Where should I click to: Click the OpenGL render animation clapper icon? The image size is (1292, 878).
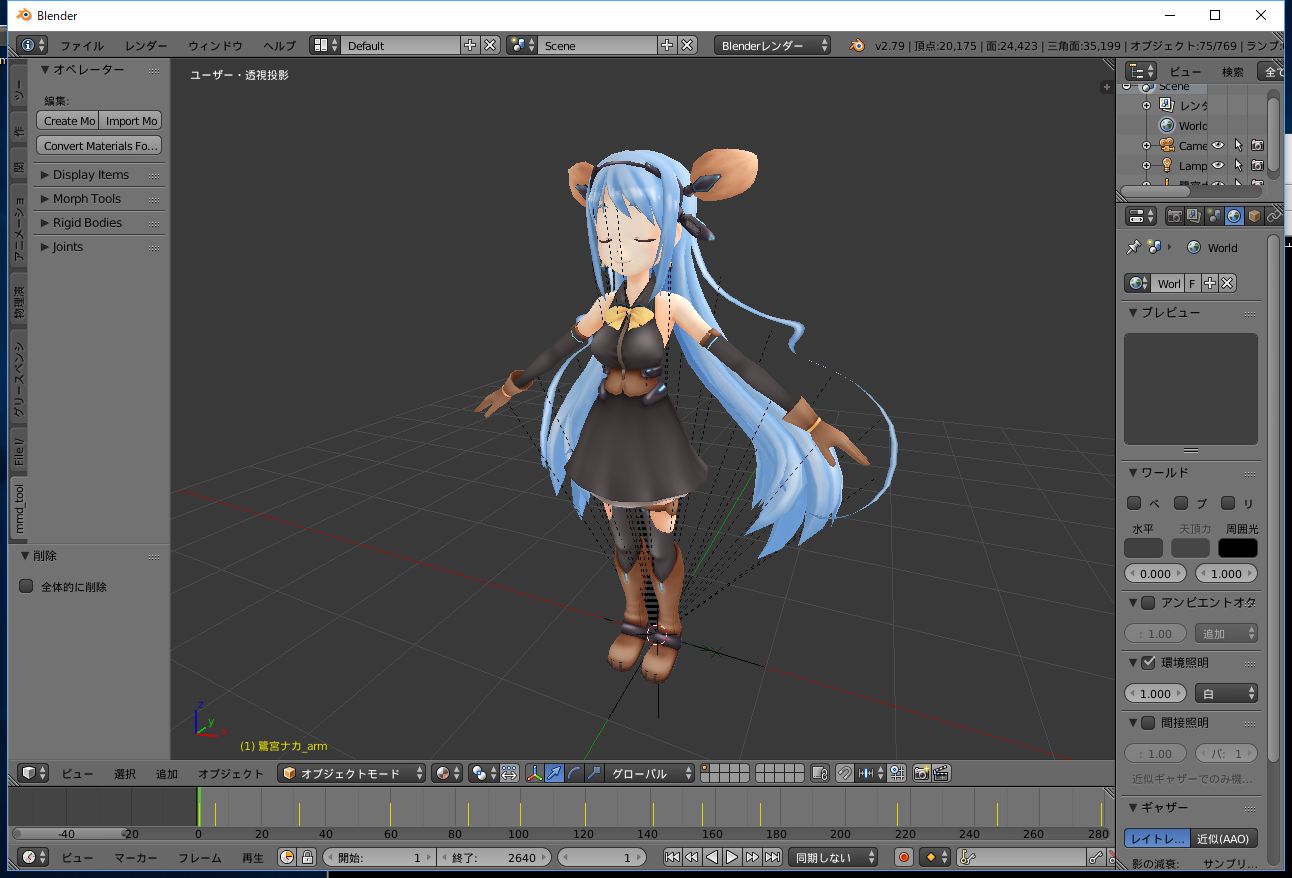point(941,773)
